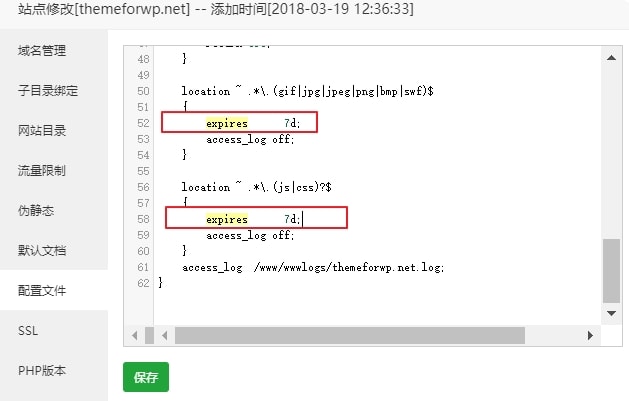Screen dimensions: 629x401
Task: Click horizontal scrollbar left arrow
Action: click(131, 332)
